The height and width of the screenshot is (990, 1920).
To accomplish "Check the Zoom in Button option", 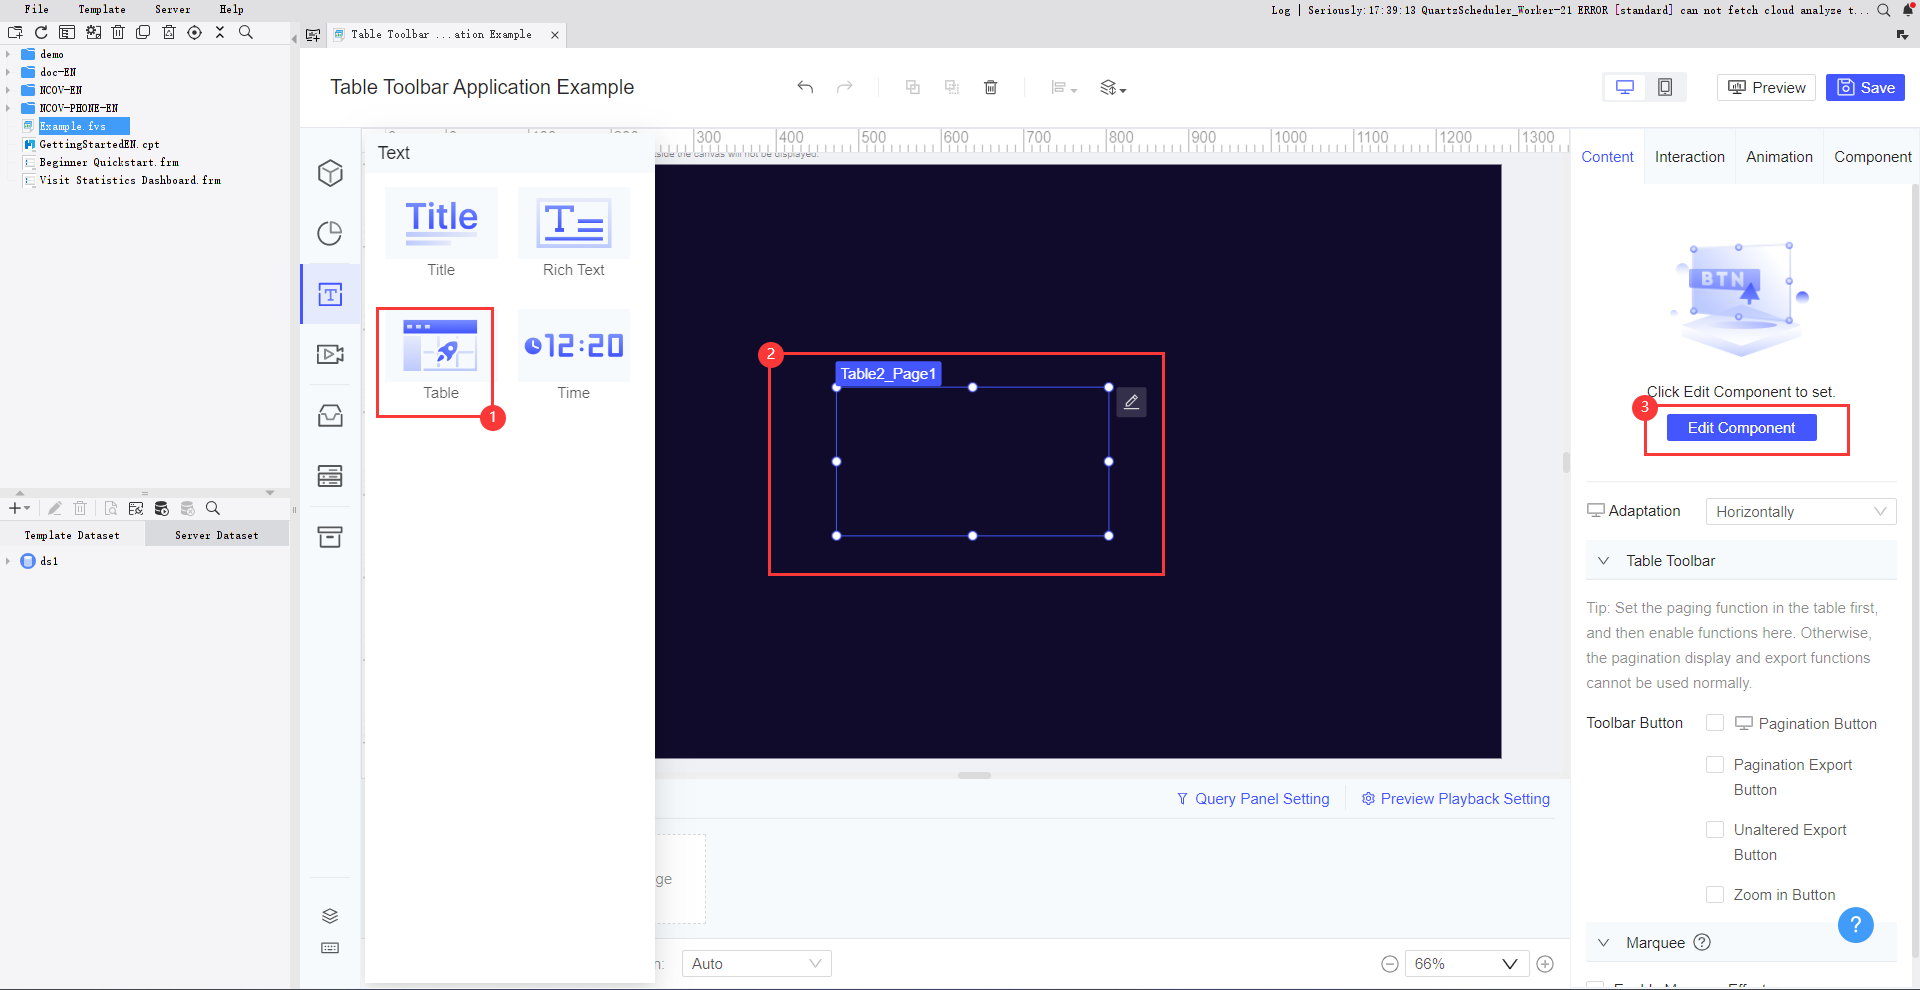I will coord(1715,894).
